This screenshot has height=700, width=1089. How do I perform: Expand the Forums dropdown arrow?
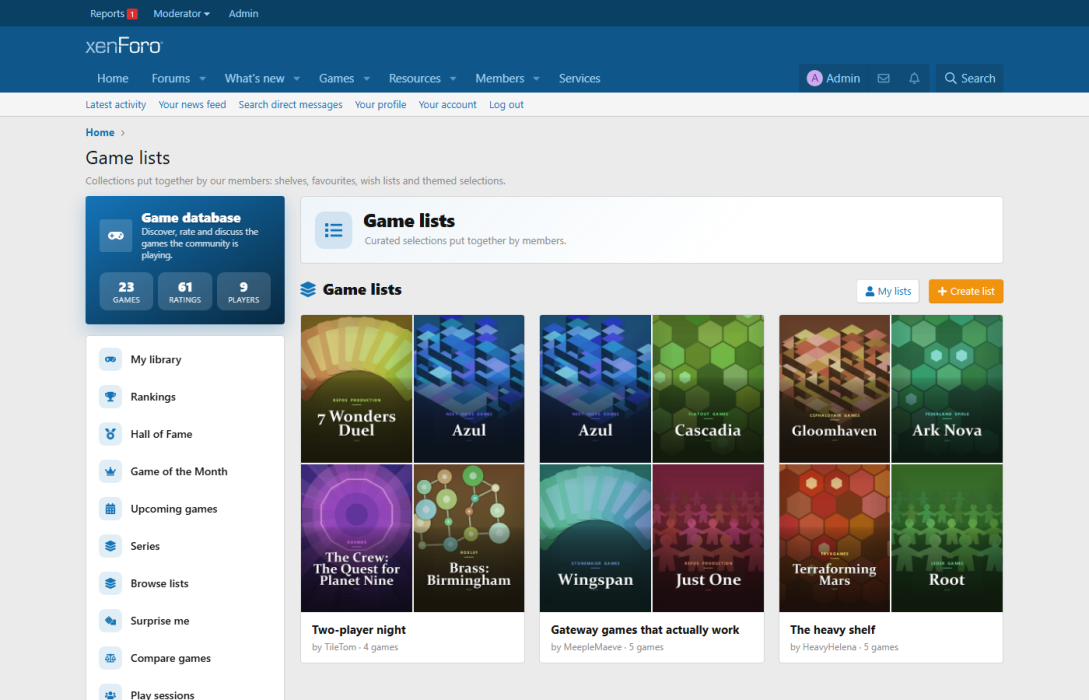(203, 78)
